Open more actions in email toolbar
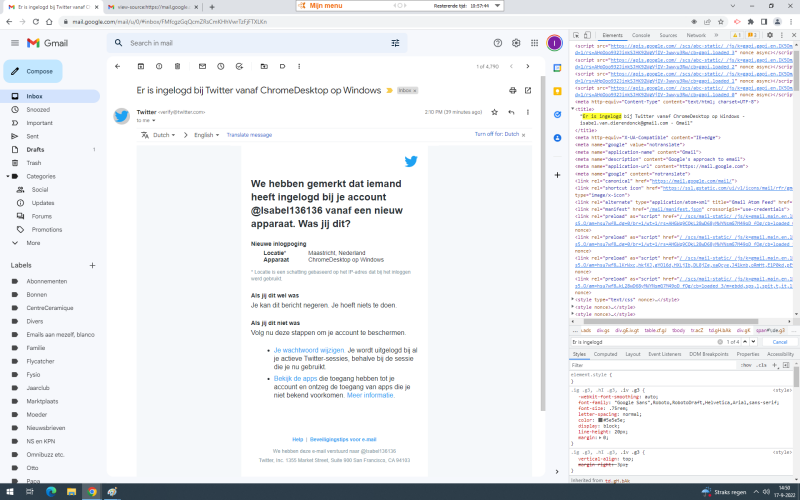800x500 pixels. coord(299,66)
